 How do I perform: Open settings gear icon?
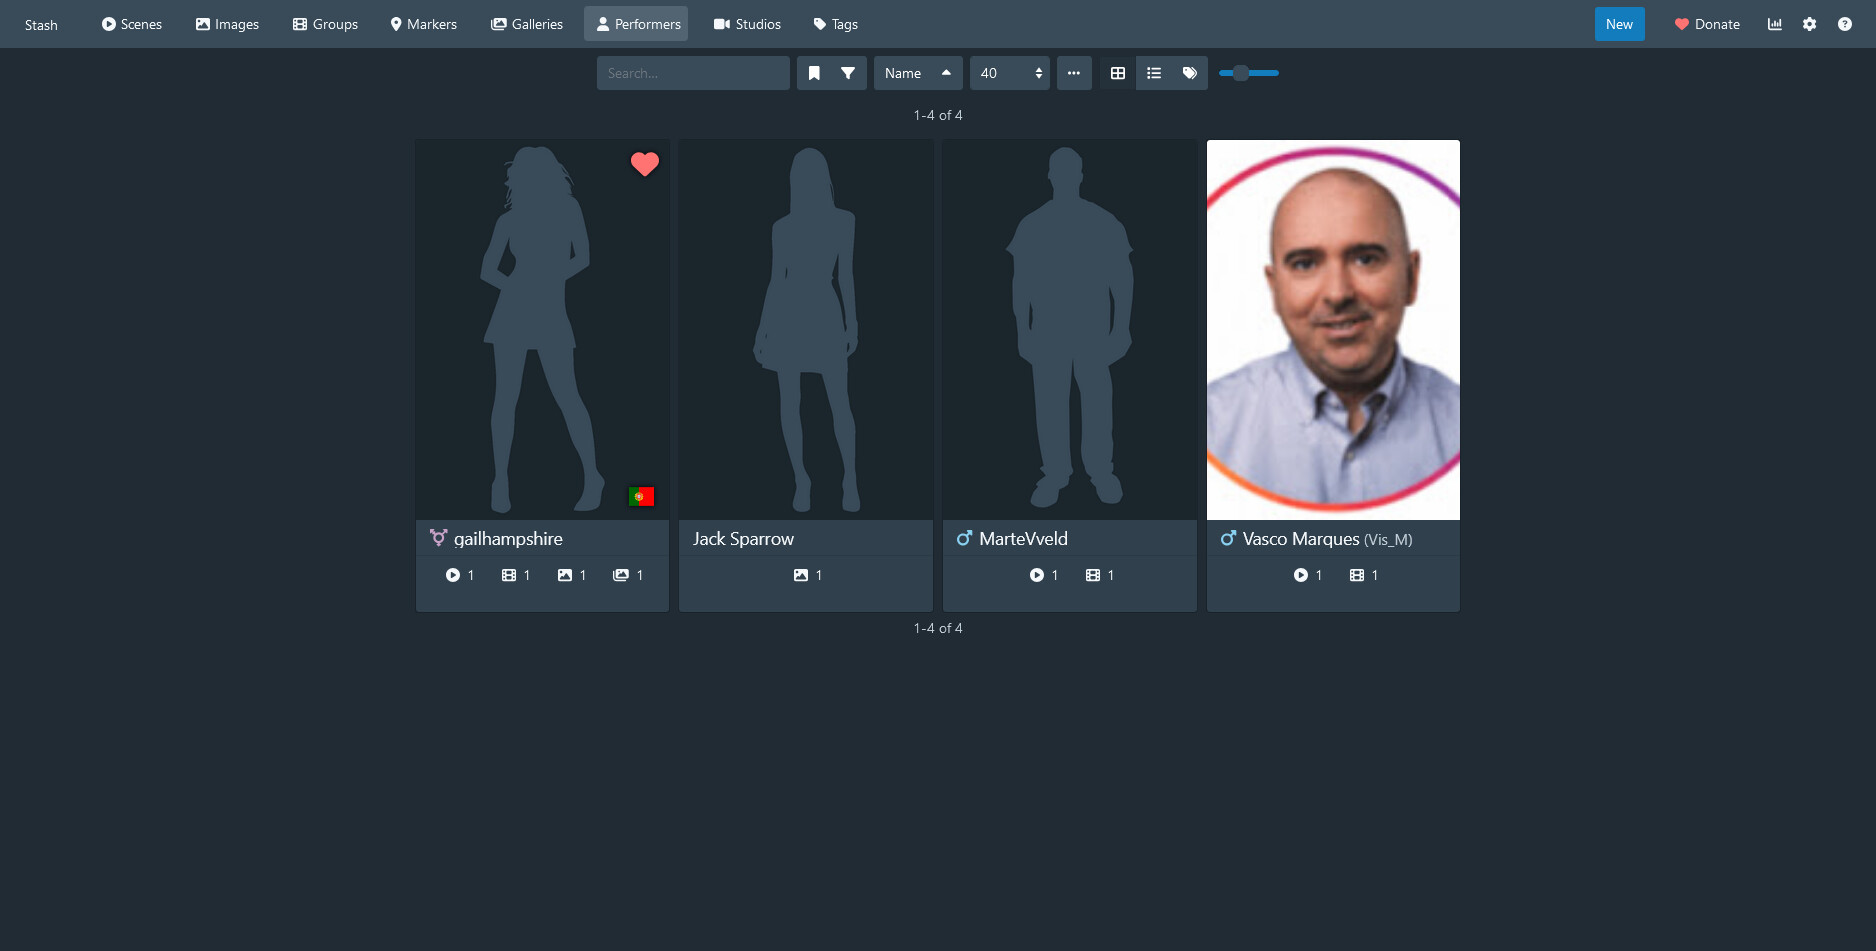pyautogui.click(x=1810, y=24)
